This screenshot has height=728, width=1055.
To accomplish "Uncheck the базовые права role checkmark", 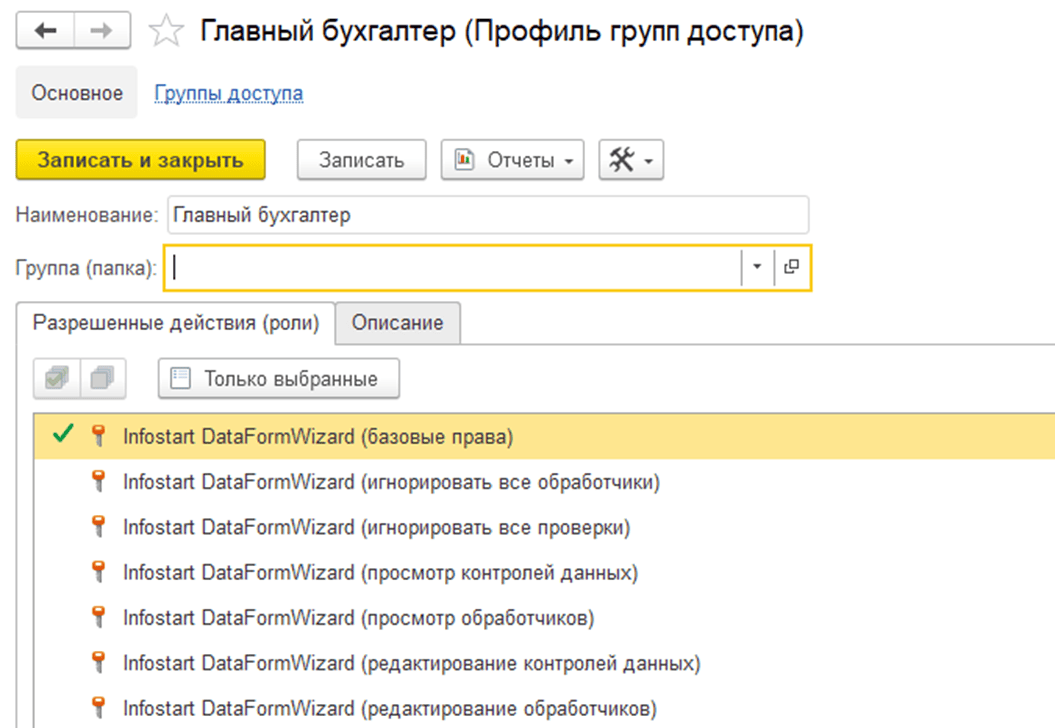I will pos(63,435).
